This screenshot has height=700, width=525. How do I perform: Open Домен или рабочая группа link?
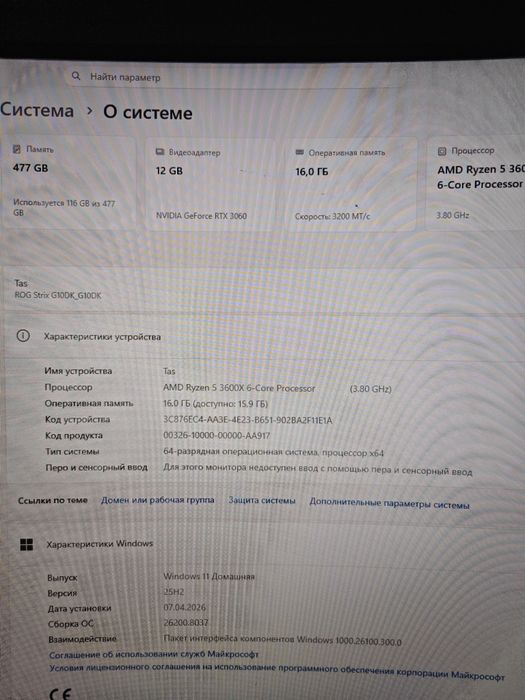pos(158,500)
